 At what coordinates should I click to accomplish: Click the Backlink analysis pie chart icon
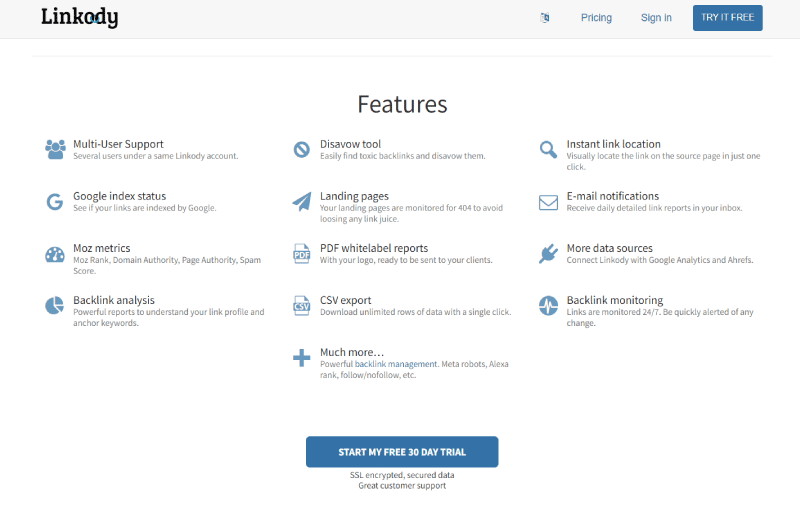tap(55, 306)
